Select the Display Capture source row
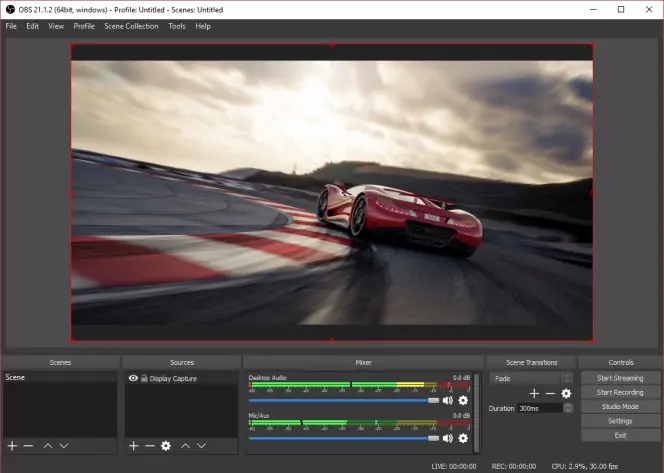Image resolution: width=664 pixels, height=473 pixels. pyautogui.click(x=181, y=378)
